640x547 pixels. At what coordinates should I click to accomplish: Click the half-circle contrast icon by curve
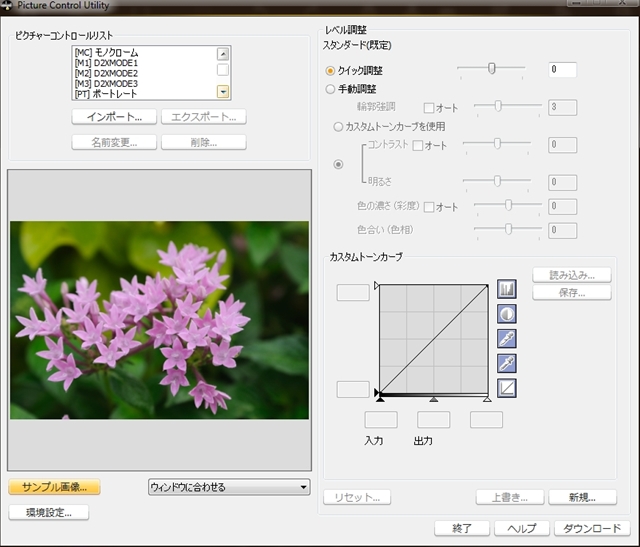click(506, 314)
